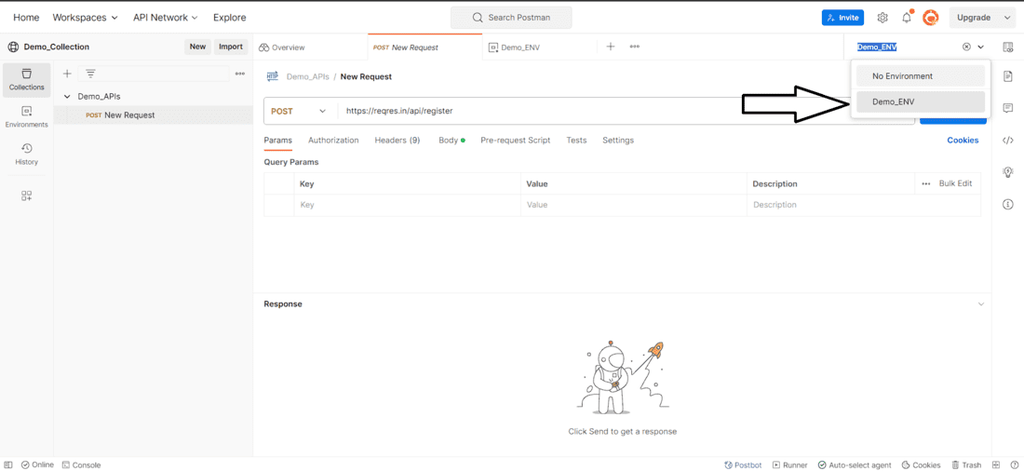The image size is (1024, 471).
Task: Collapse the Response panel chevron
Action: tap(980, 304)
